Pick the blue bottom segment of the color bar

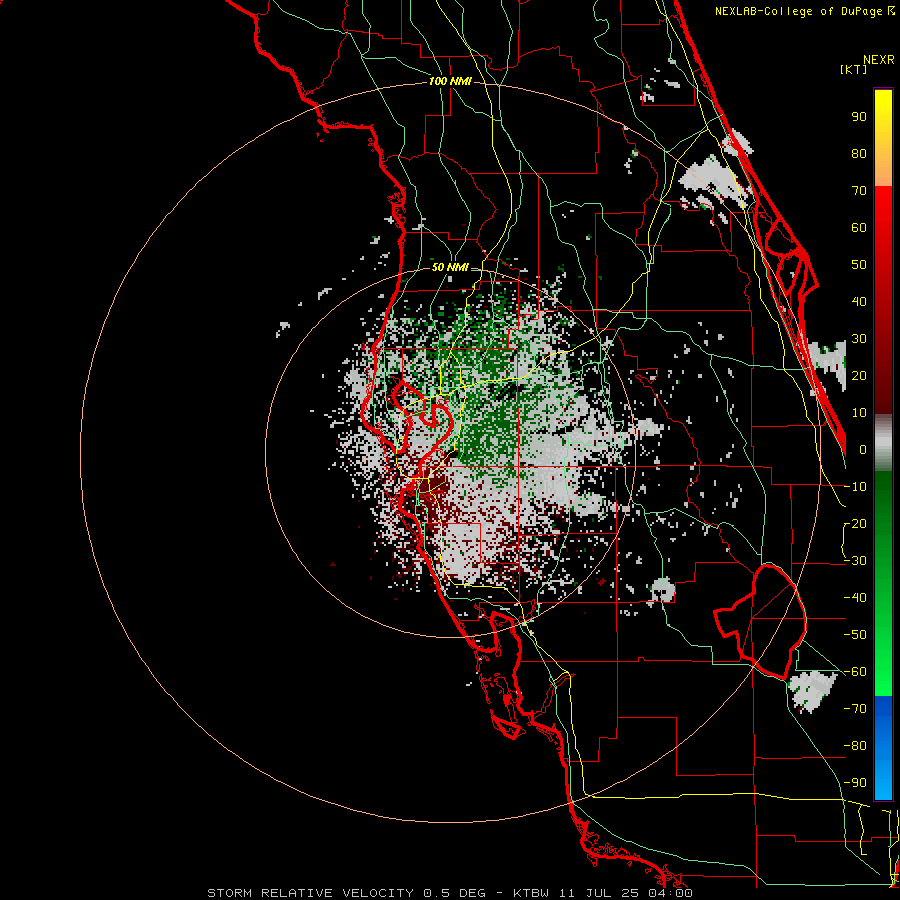pos(883,748)
